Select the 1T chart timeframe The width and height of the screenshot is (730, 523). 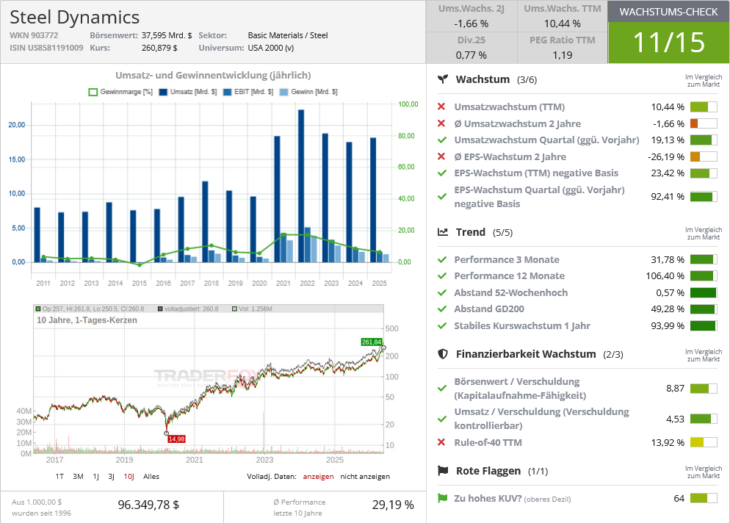[60, 476]
